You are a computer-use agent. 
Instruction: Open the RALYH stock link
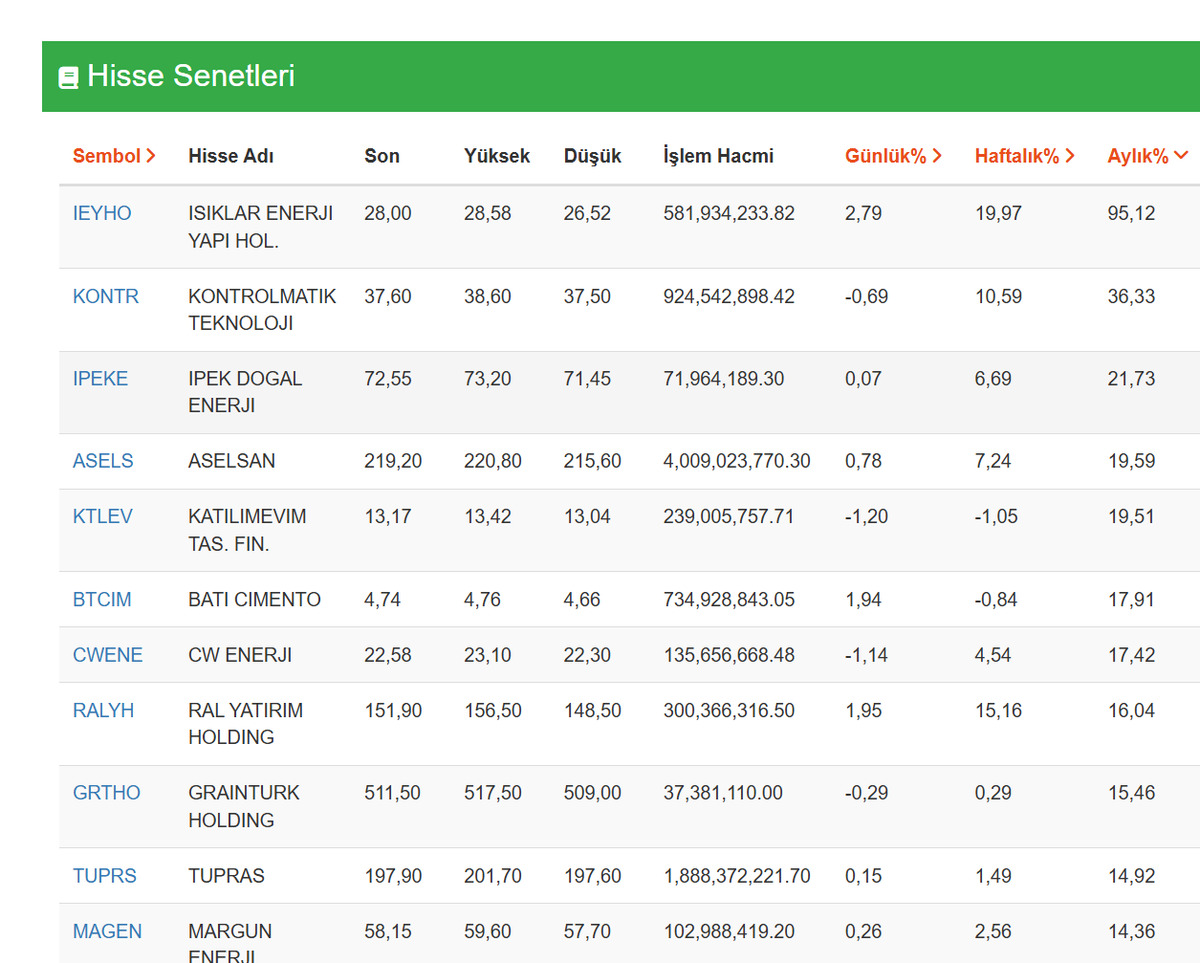pos(104,711)
